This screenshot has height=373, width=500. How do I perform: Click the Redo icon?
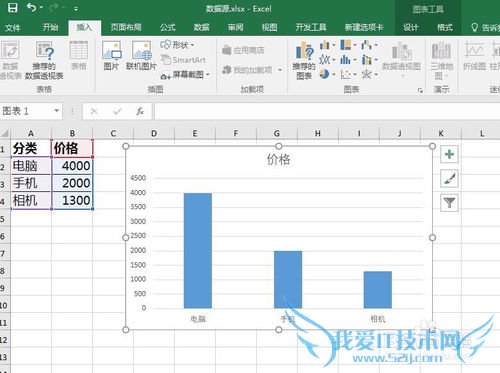54,7
